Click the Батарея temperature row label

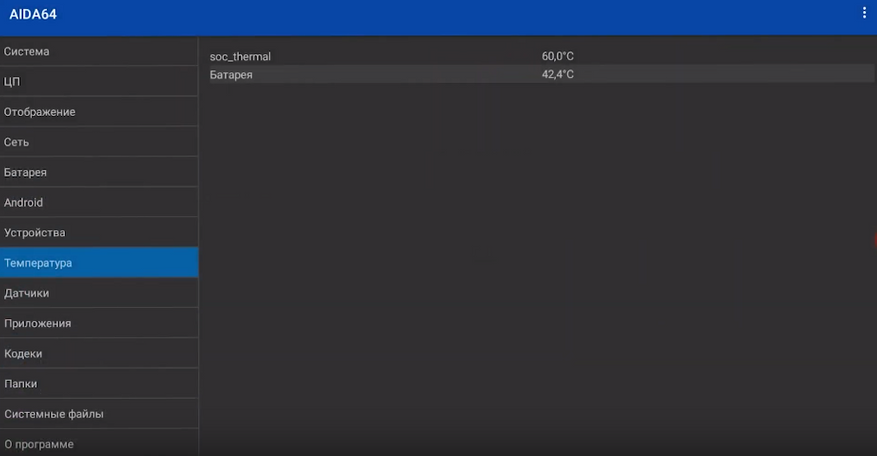(231, 74)
